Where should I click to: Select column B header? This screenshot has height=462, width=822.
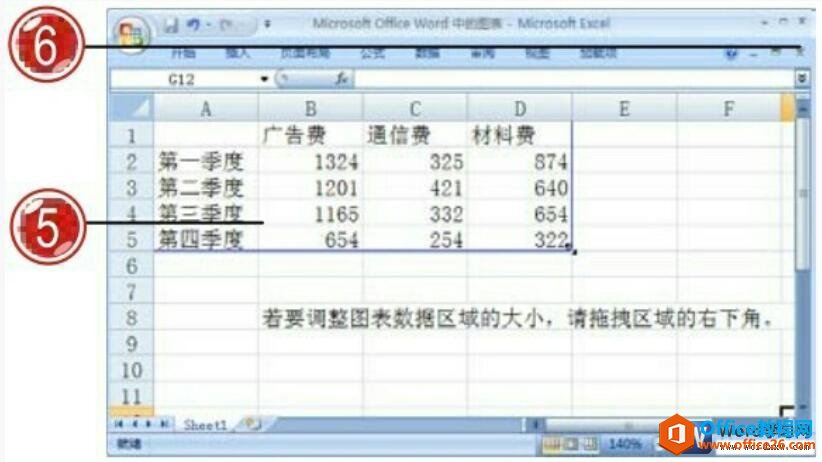pyautogui.click(x=310, y=109)
